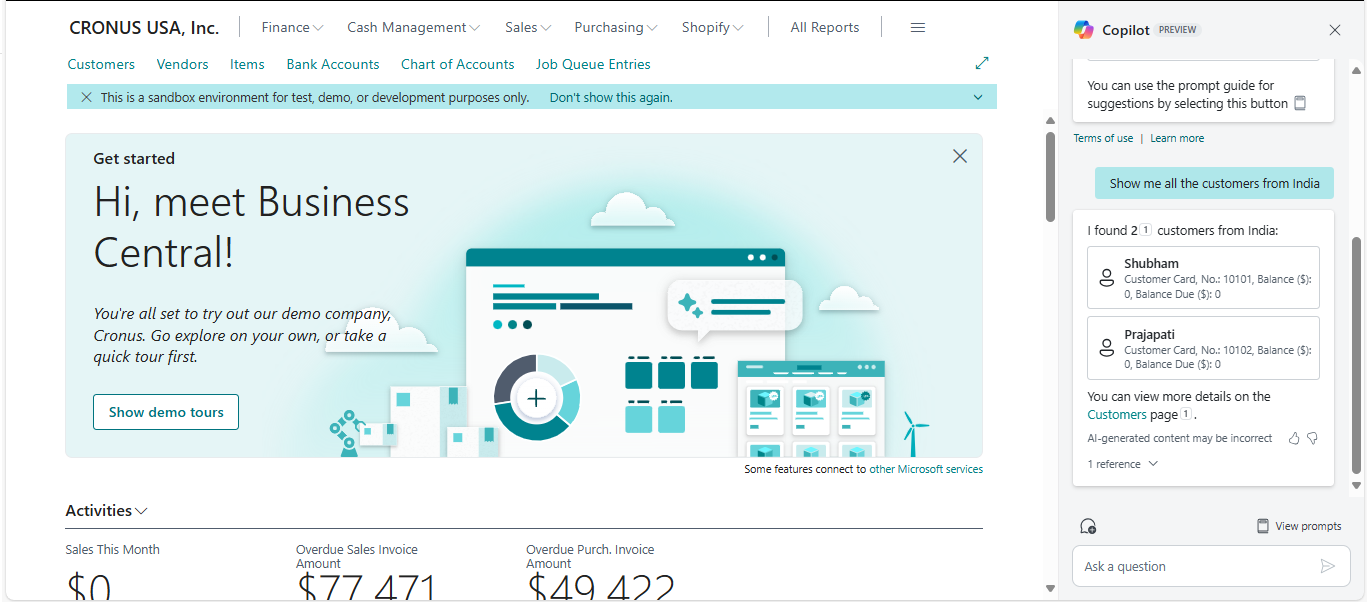Open the Vendors list

coord(183,64)
